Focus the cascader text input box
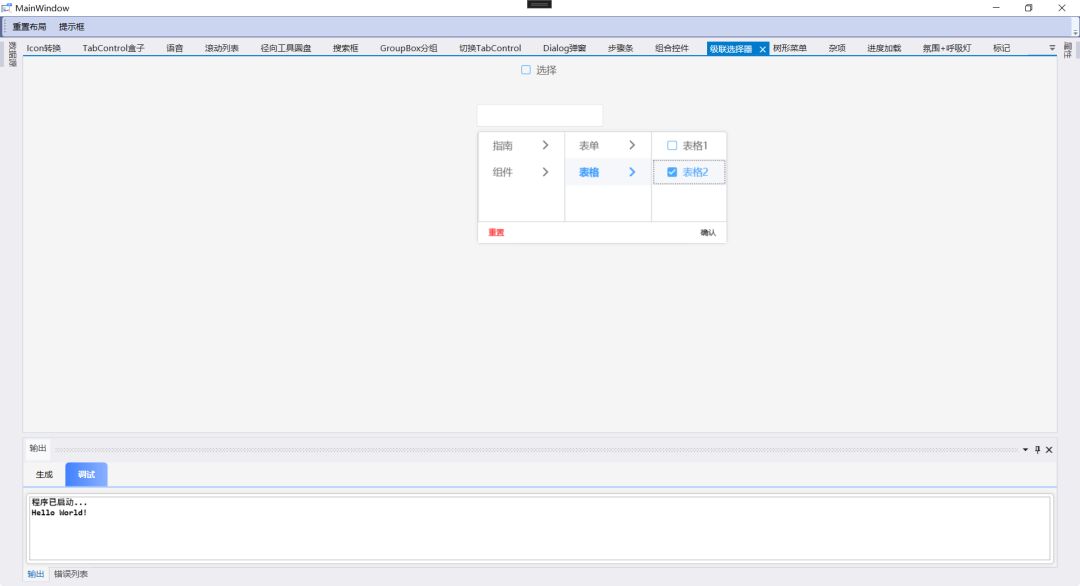 pos(540,115)
